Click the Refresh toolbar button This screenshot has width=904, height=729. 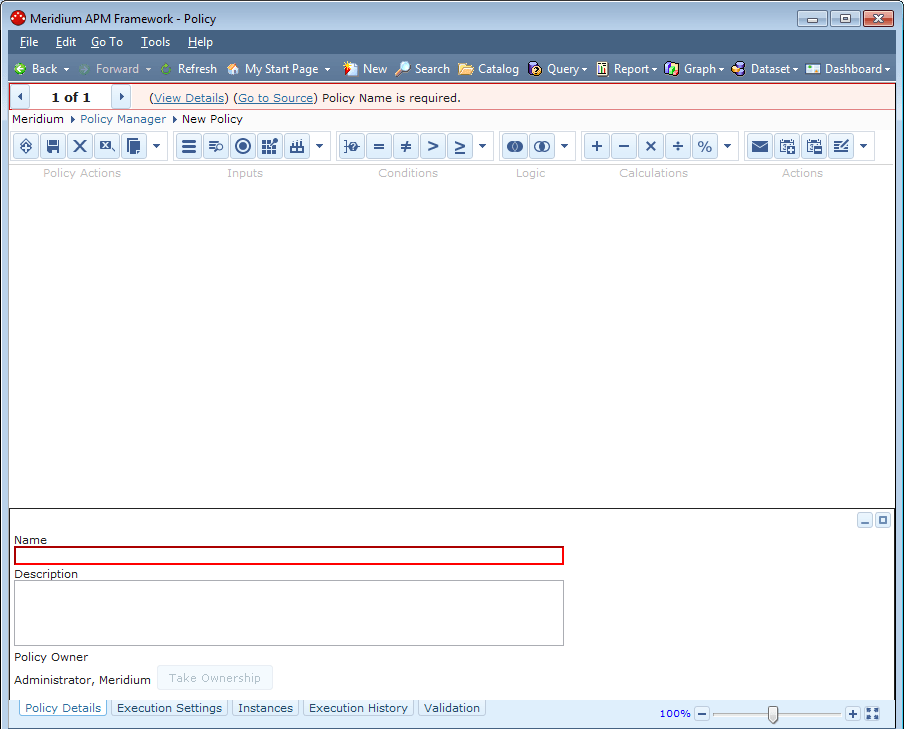pos(189,69)
